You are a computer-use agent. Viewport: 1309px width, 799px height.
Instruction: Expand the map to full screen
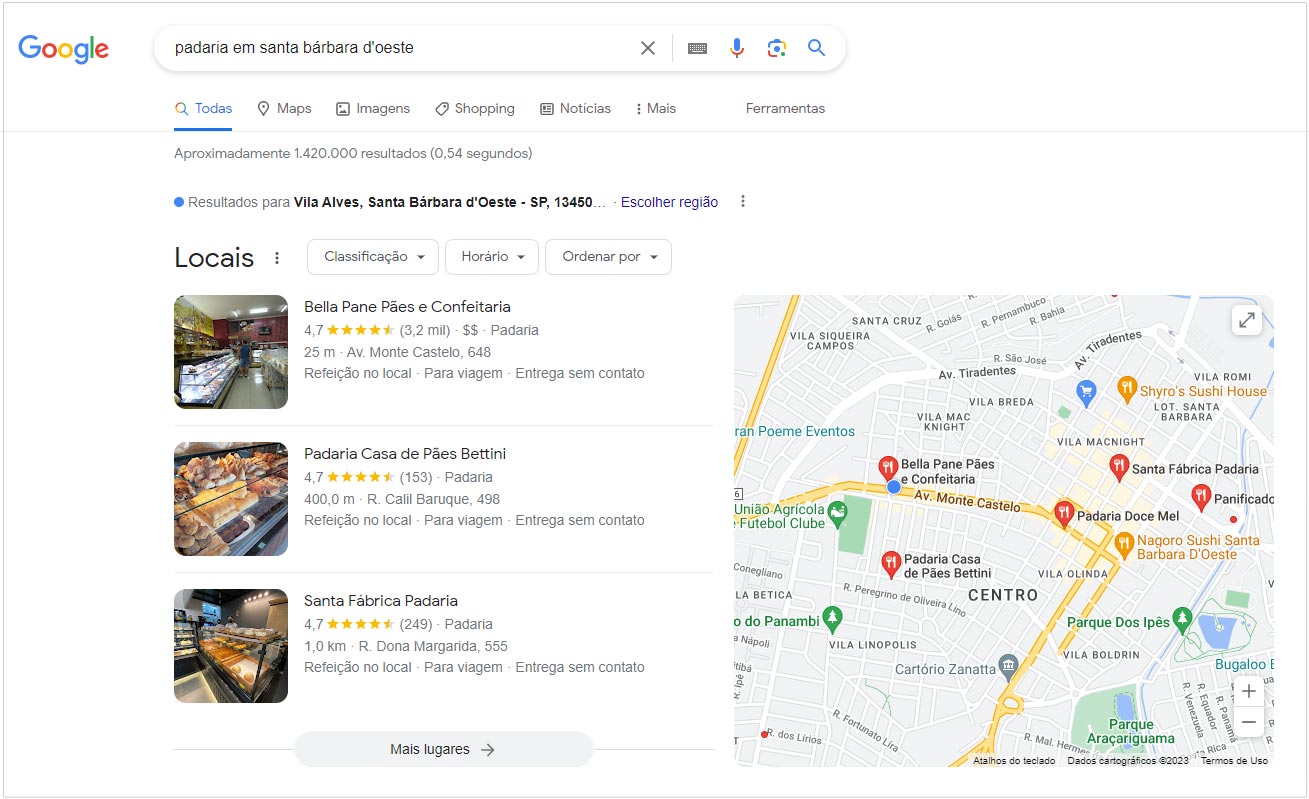coord(1246,320)
